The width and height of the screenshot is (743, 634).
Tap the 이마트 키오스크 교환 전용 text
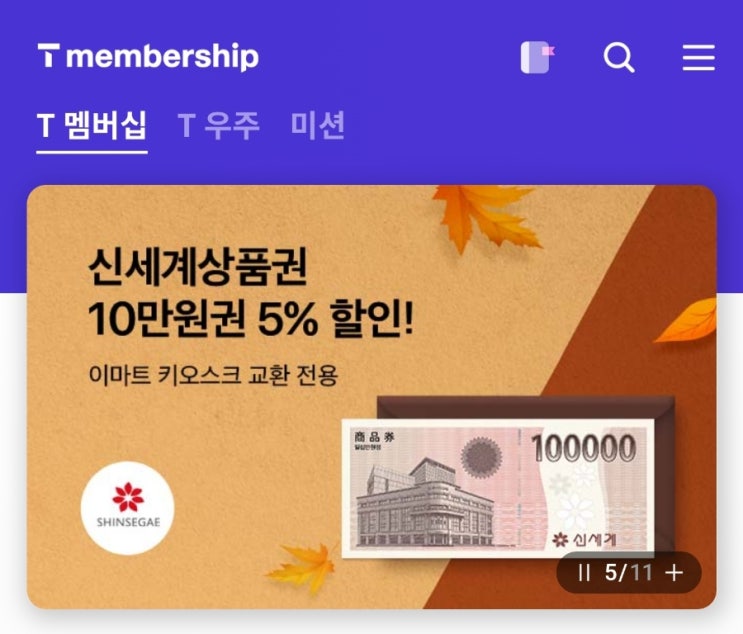(x=213, y=375)
